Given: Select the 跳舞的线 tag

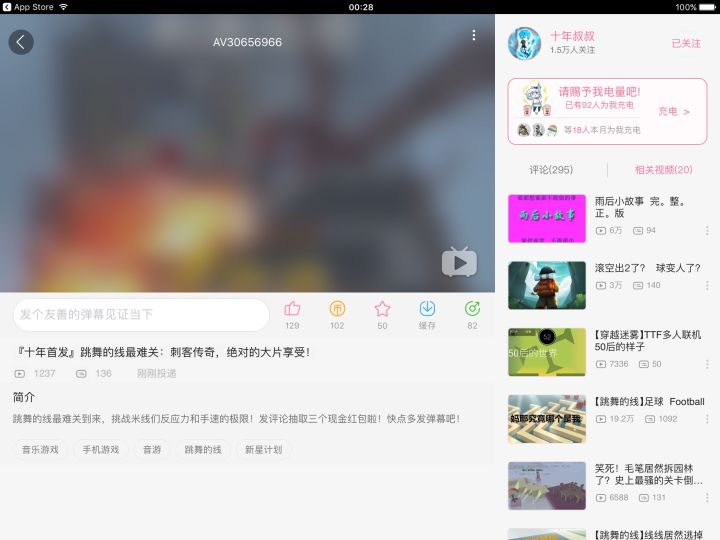Looking at the screenshot, I should click(x=202, y=450).
